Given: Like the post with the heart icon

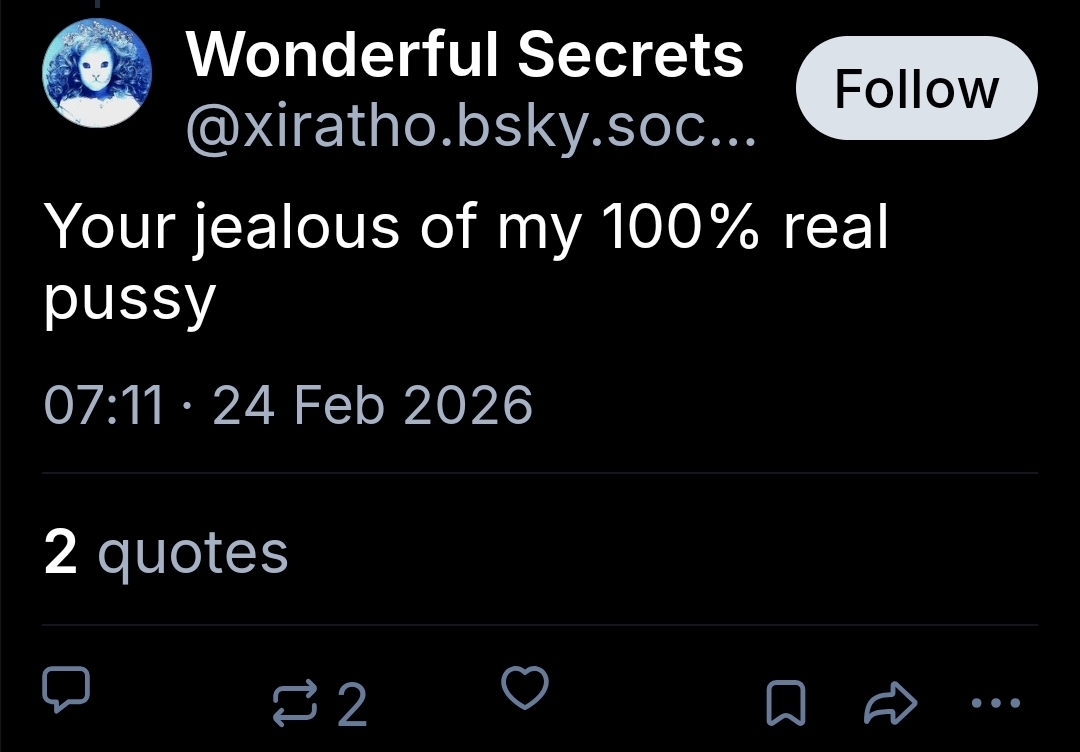Looking at the screenshot, I should (523, 691).
